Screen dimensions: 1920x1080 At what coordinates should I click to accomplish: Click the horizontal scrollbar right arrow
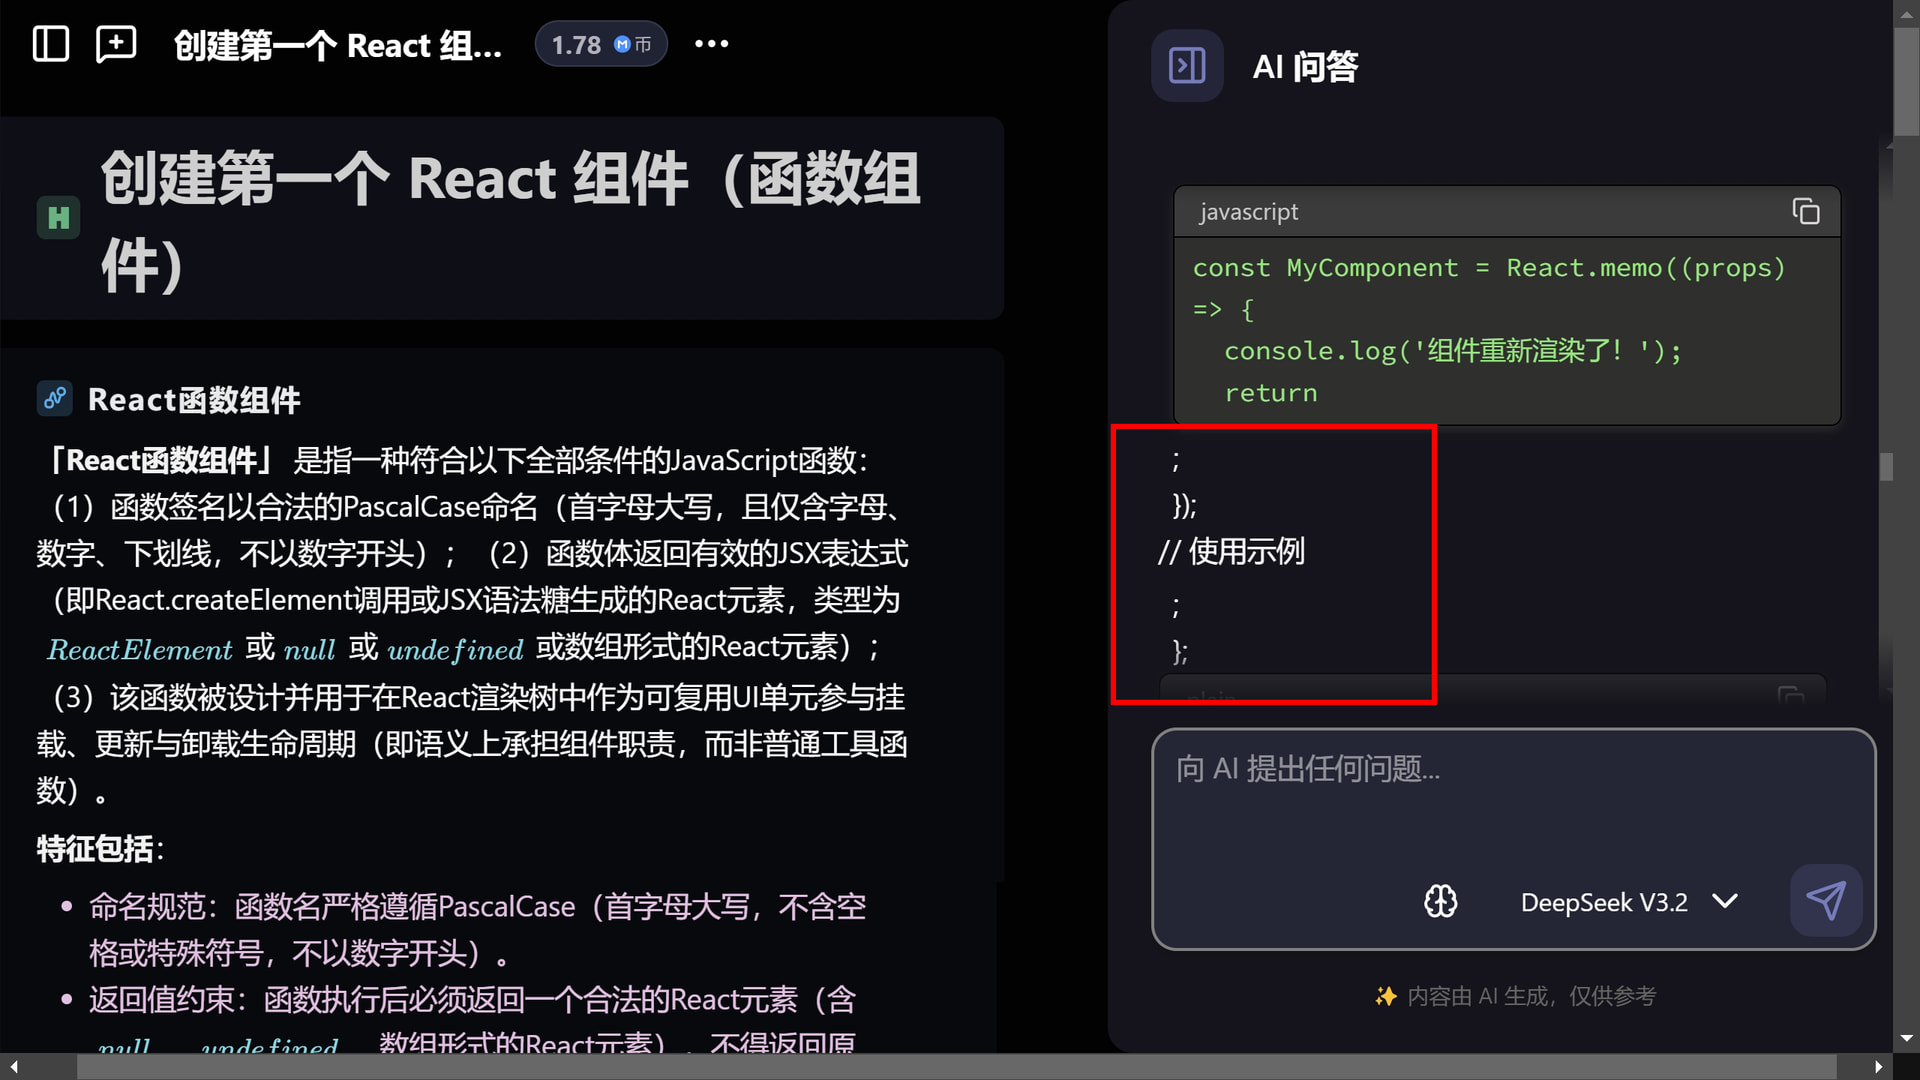1878,1067
